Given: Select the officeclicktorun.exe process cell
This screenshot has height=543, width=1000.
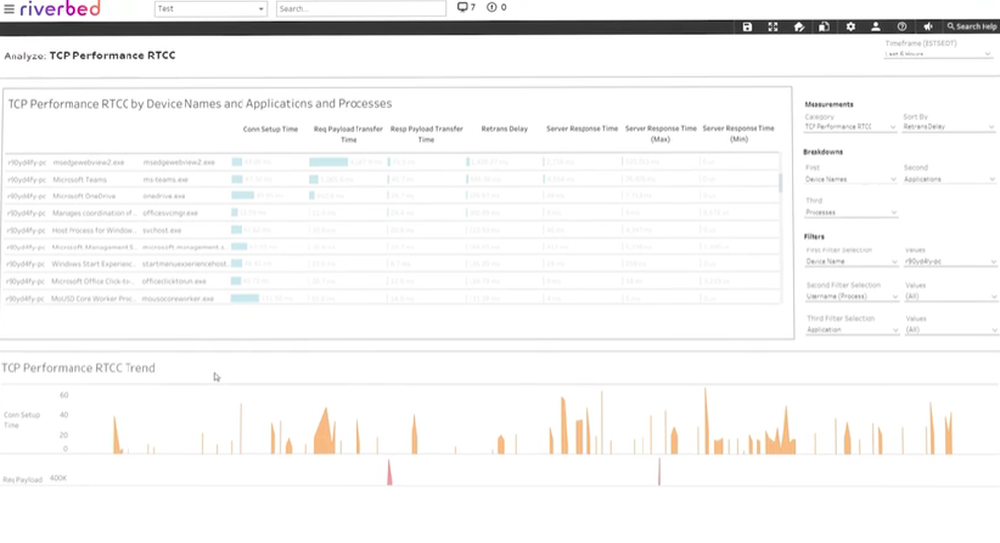Looking at the screenshot, I should point(174,281).
